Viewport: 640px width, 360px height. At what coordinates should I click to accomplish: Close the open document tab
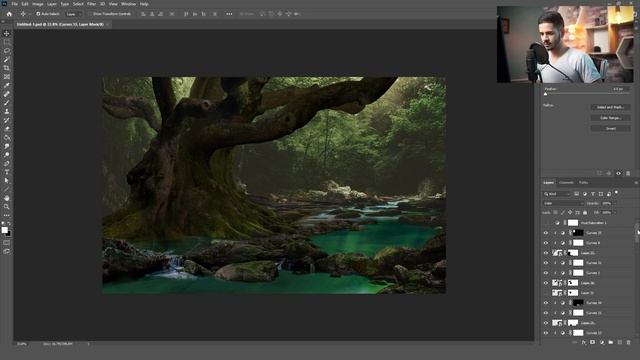[x=107, y=25]
